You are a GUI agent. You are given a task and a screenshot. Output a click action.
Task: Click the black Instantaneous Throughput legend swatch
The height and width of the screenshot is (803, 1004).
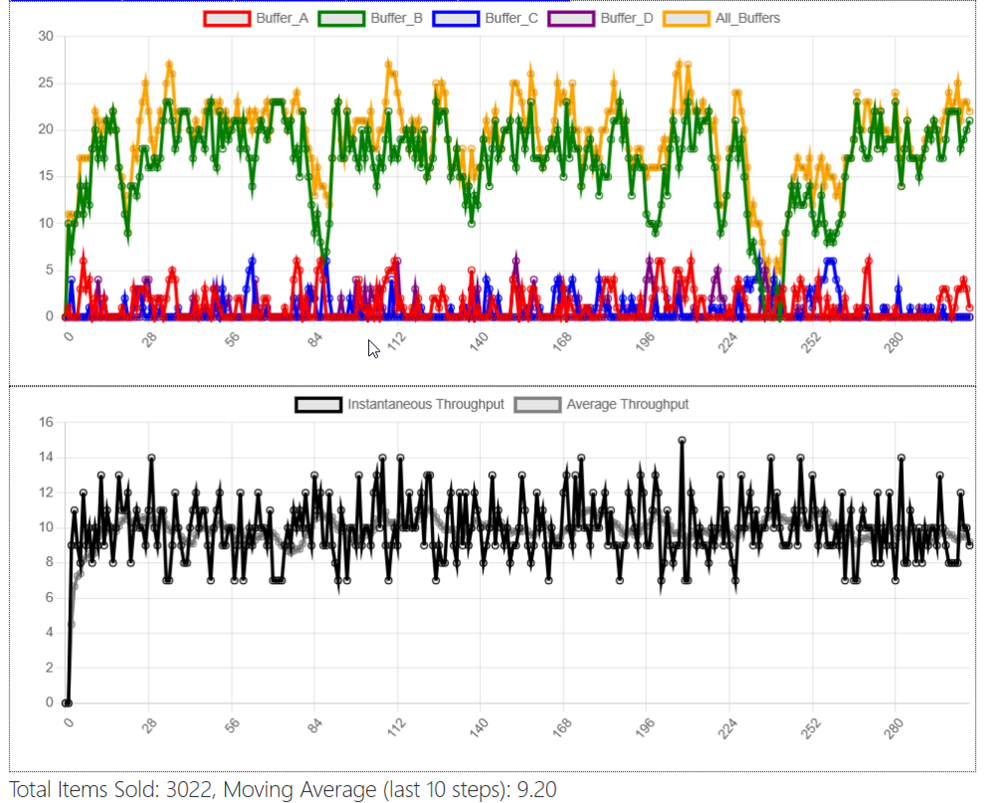(x=318, y=405)
